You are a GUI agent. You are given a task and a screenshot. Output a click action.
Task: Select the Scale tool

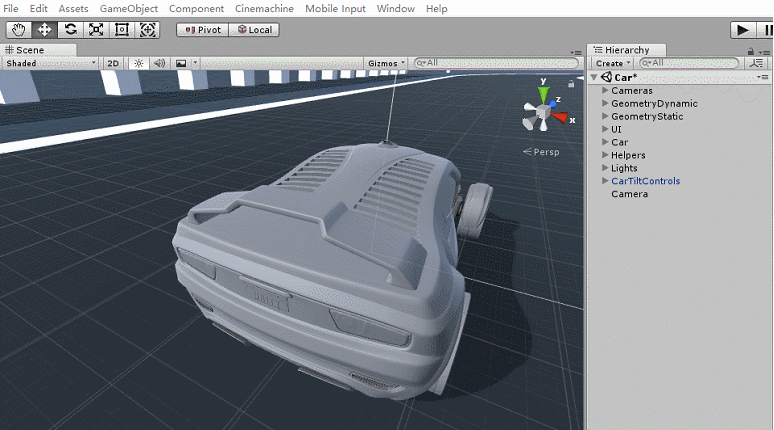coord(96,30)
